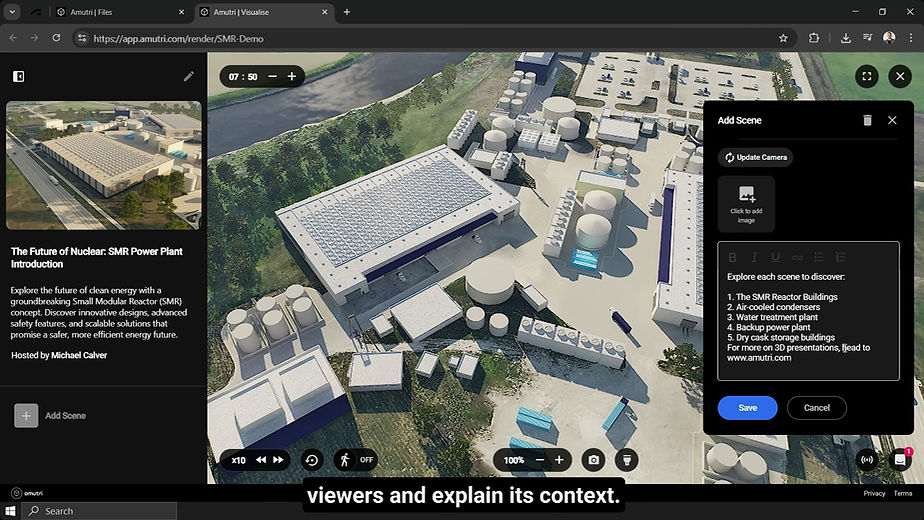924x520 pixels.
Task: Click host name Michael Calver
Action: (x=79, y=355)
